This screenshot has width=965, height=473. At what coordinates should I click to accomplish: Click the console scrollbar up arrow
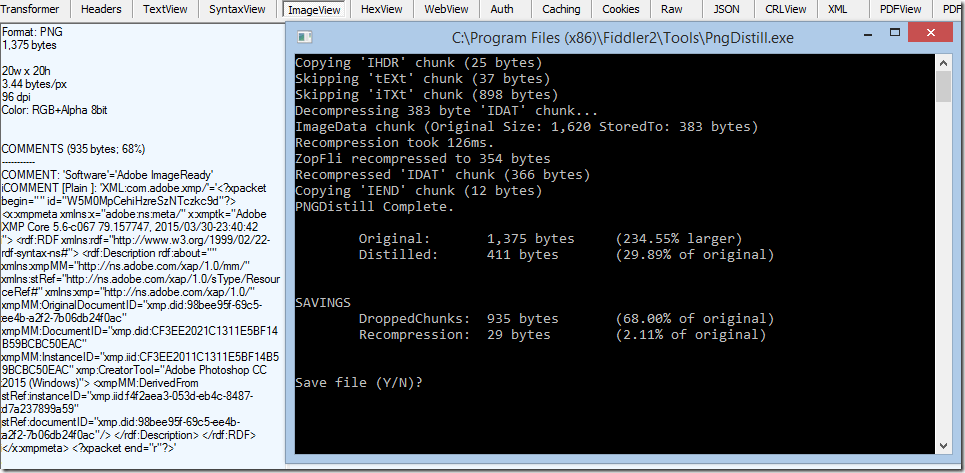[942, 62]
